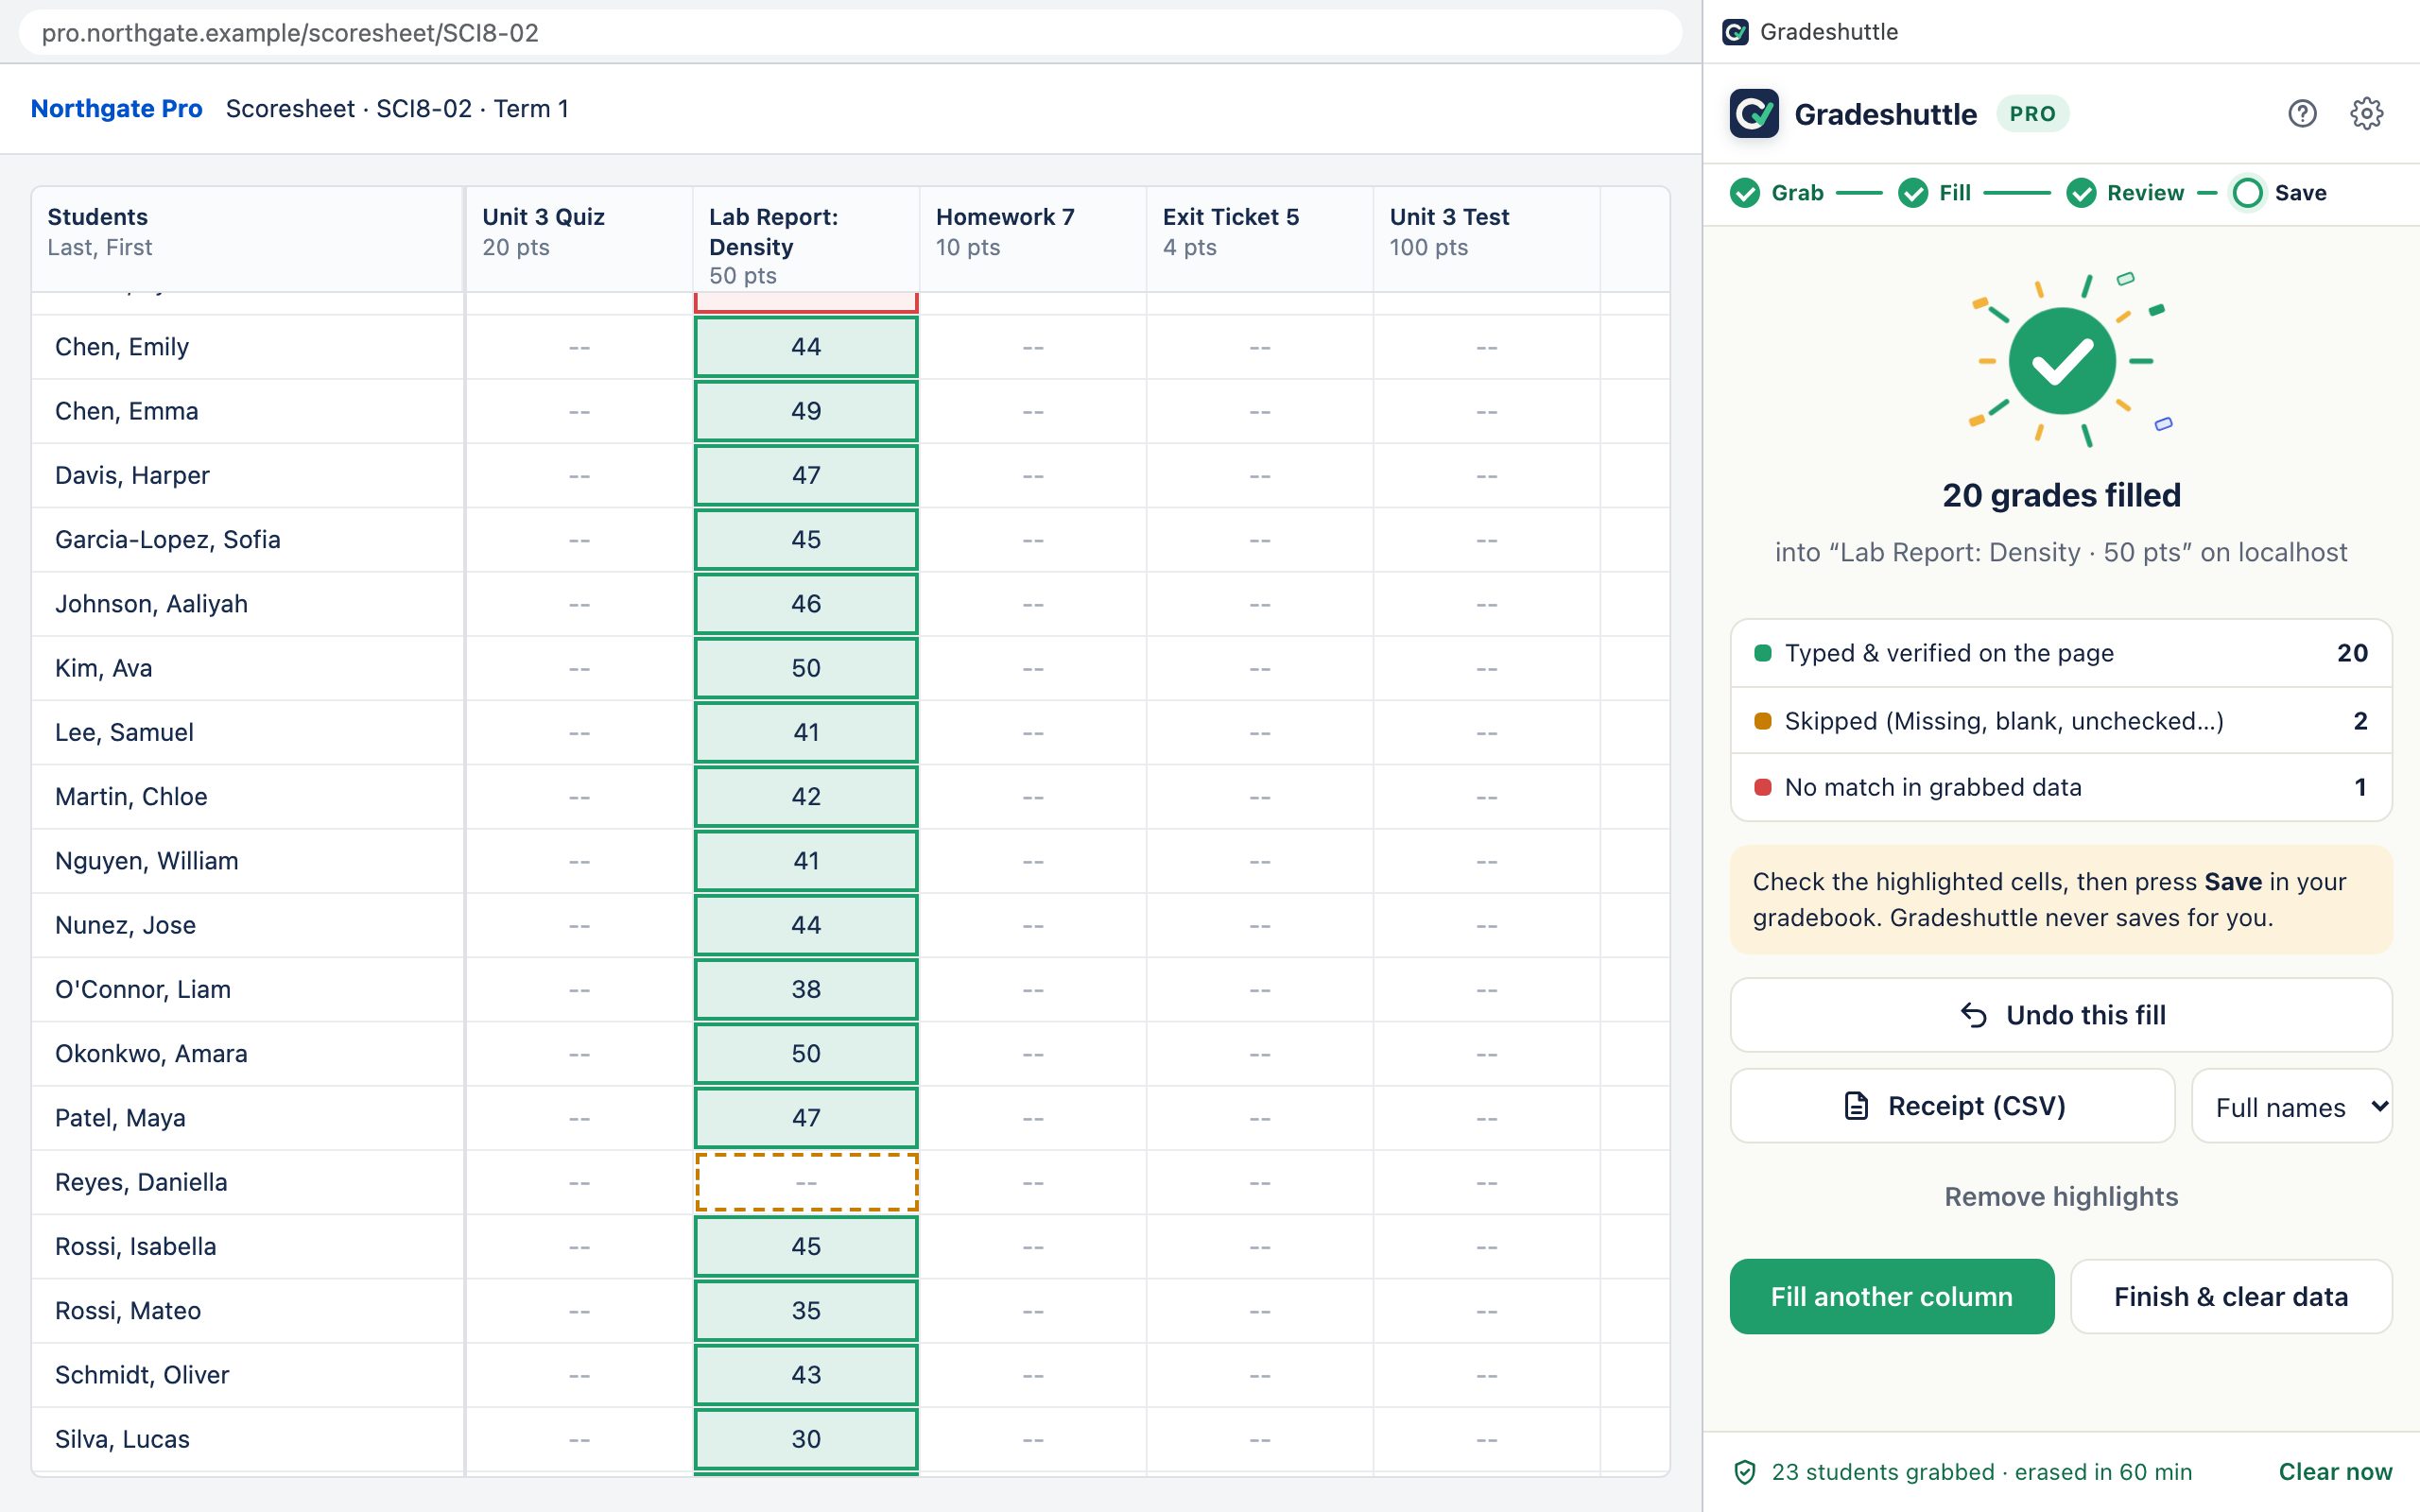Click Rossi, Mateo's score 35
This screenshot has height=1512, width=2420.
click(806, 1311)
